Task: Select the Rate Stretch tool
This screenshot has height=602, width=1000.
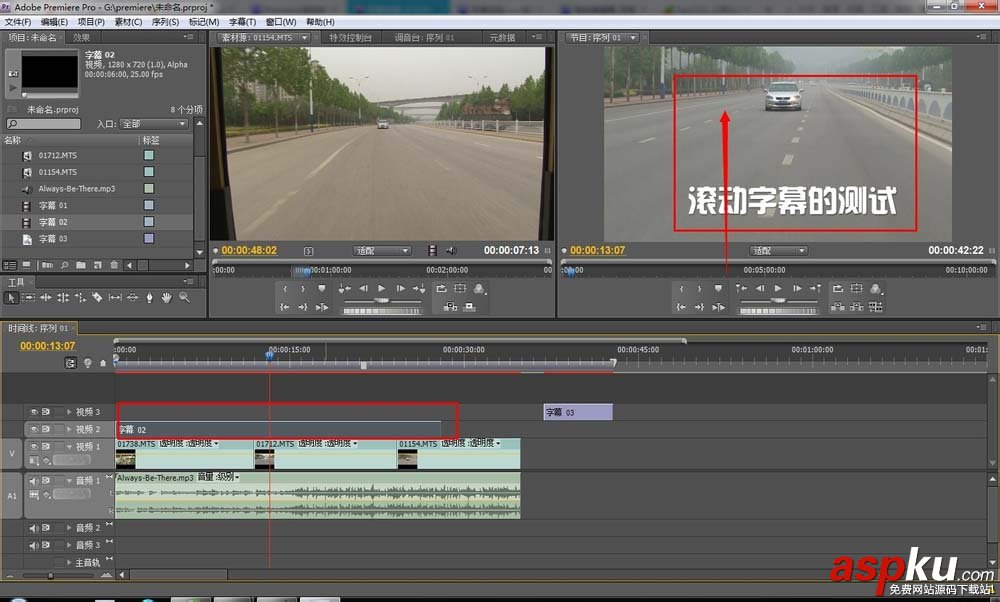Action: pyautogui.click(x=80, y=297)
